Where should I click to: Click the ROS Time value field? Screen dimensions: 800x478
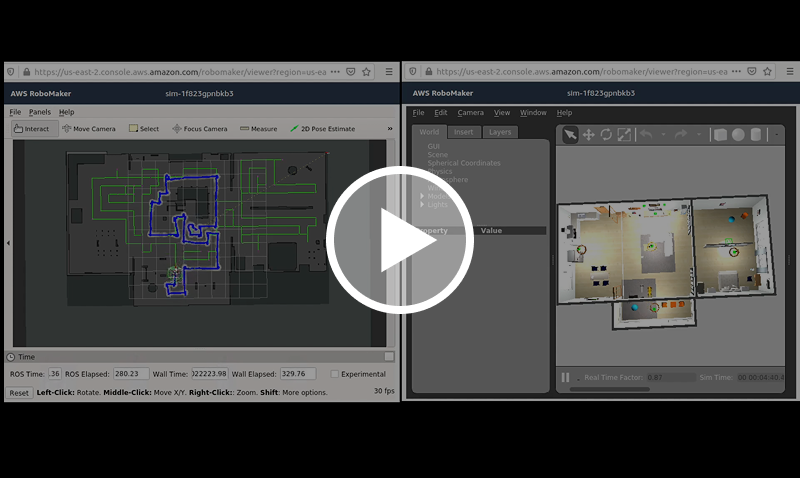coord(55,374)
